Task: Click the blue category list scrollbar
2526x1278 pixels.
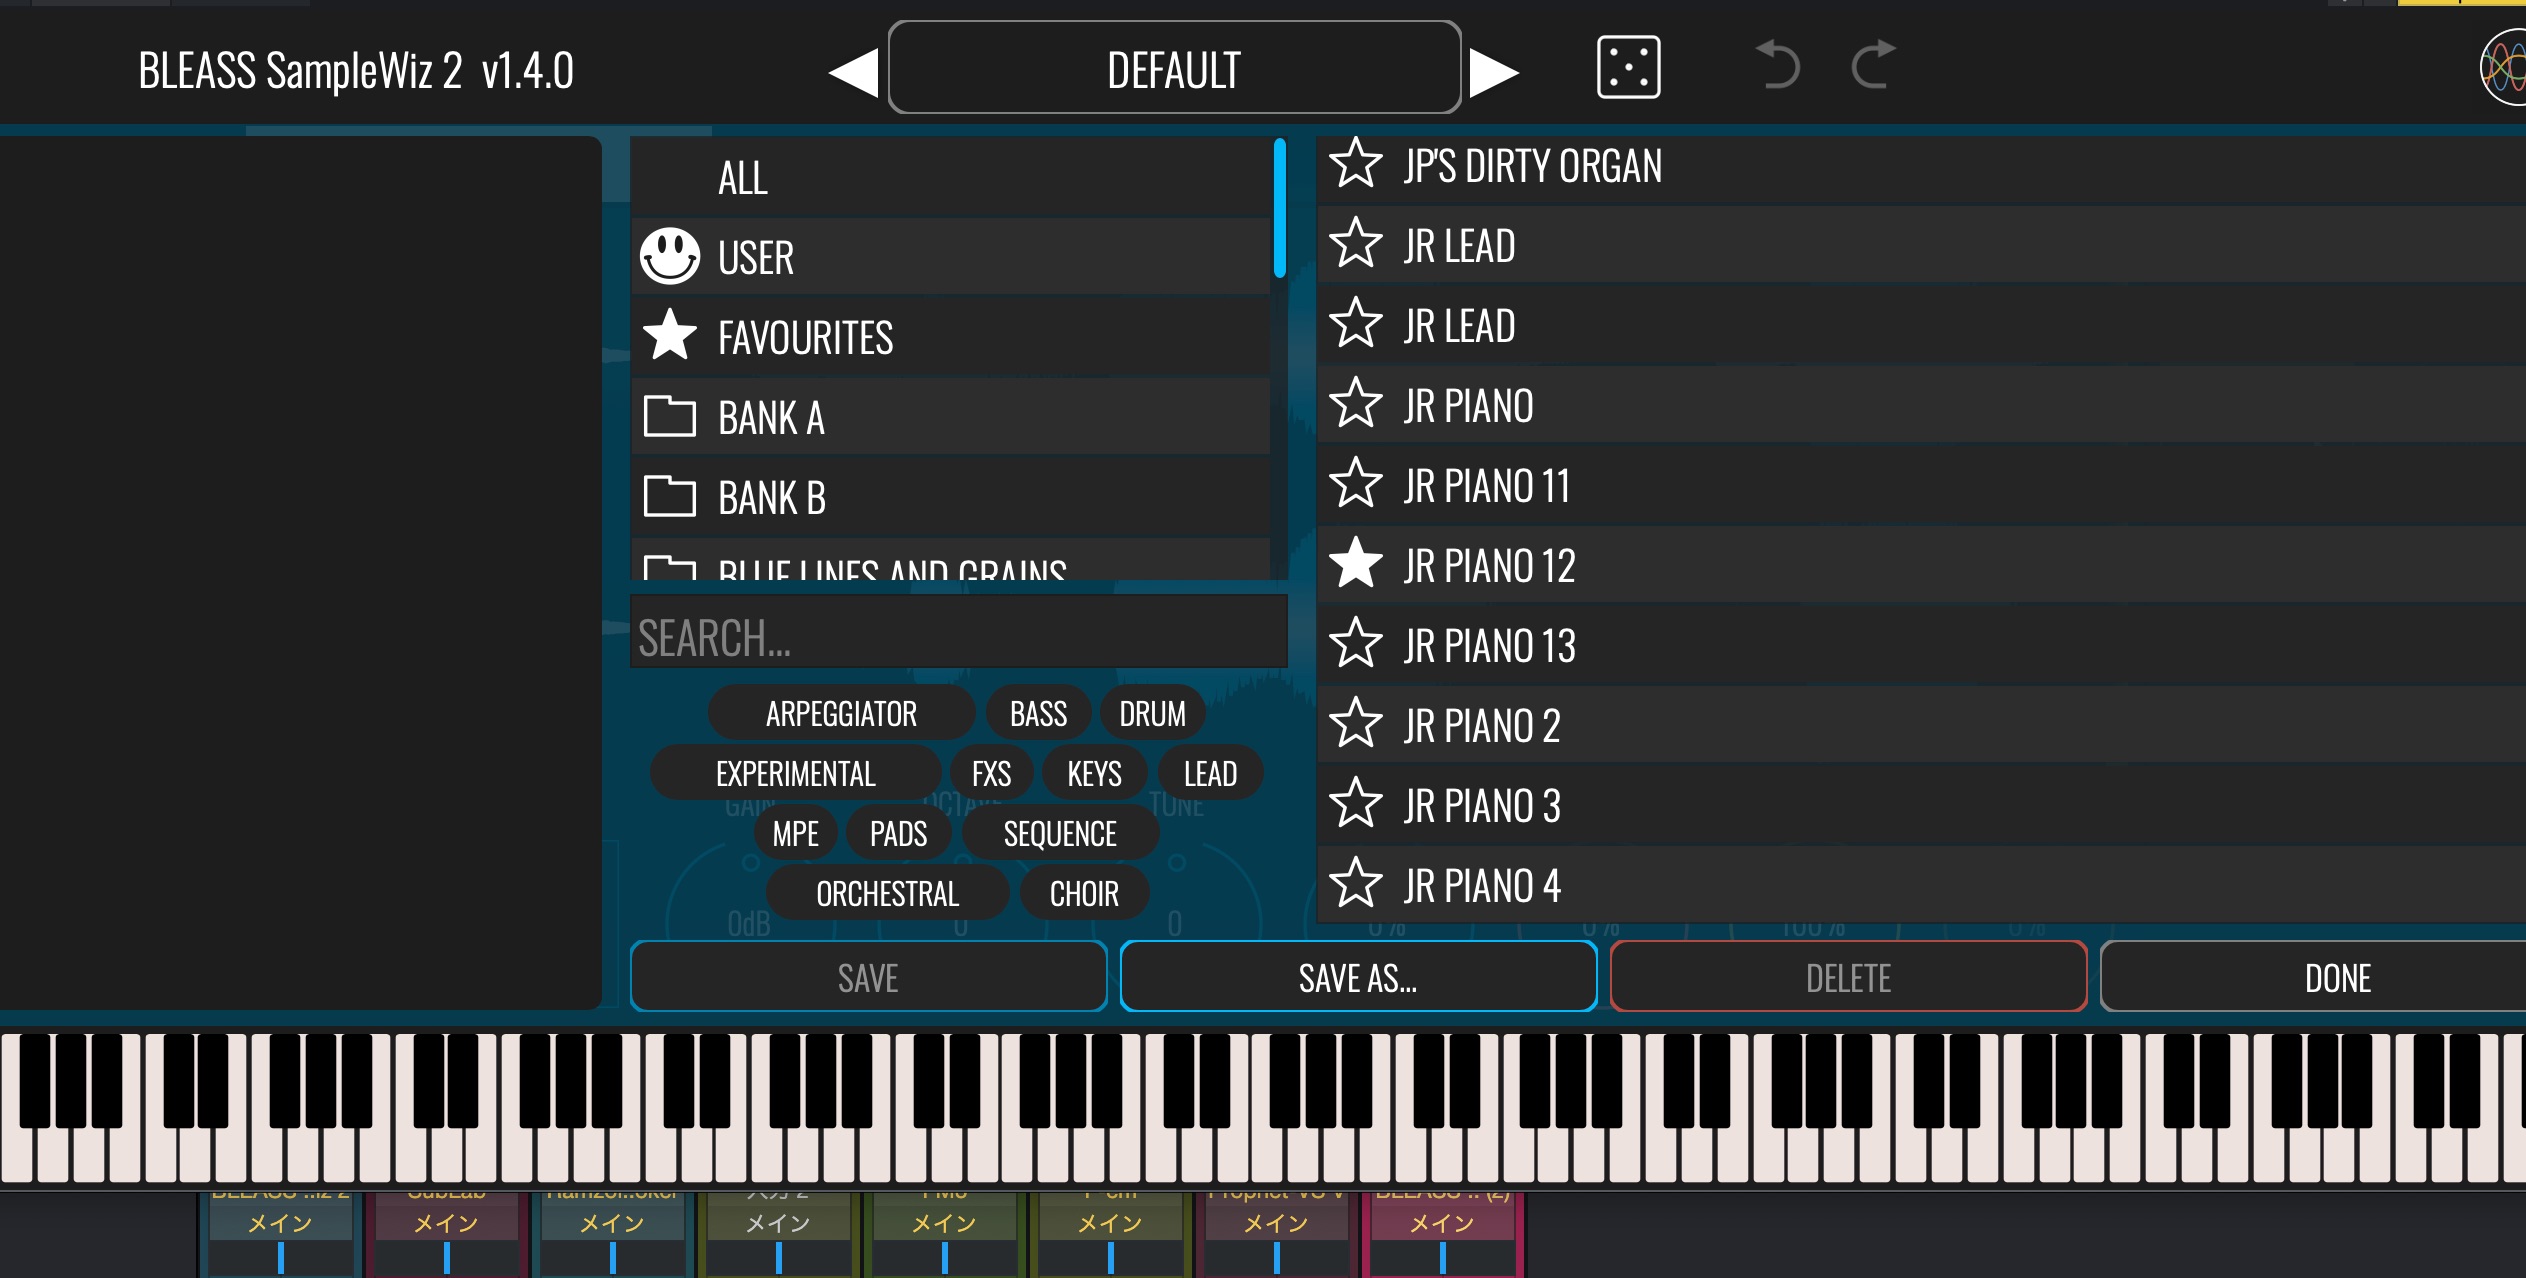Action: pos(1279,209)
